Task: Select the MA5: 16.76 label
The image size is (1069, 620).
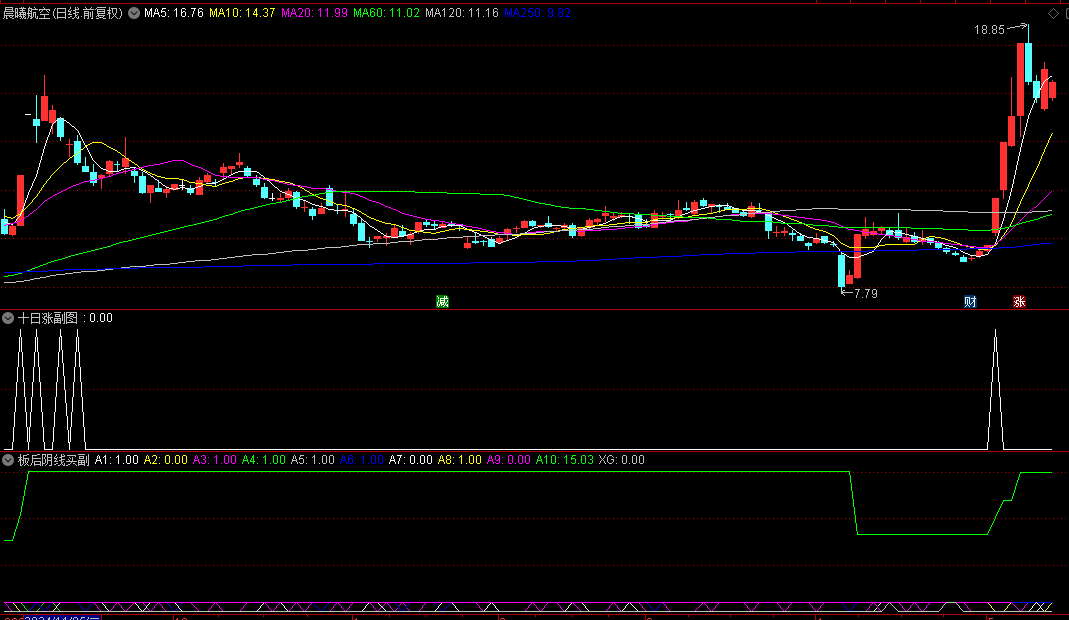Action: [174, 13]
